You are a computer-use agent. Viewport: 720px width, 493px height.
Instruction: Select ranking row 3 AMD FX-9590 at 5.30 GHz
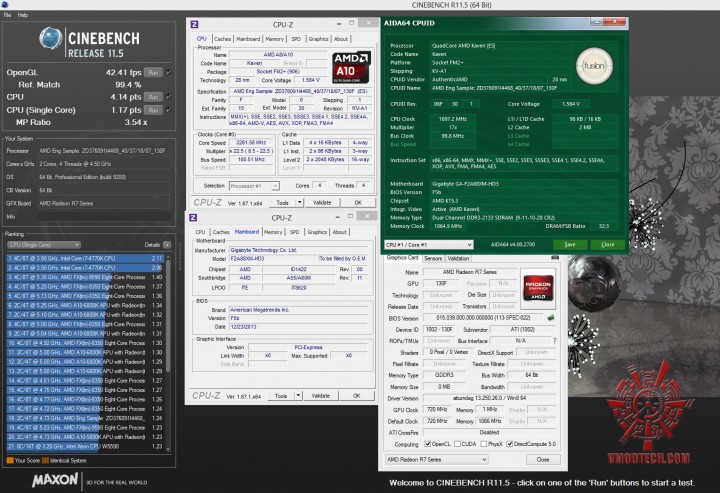85,277
